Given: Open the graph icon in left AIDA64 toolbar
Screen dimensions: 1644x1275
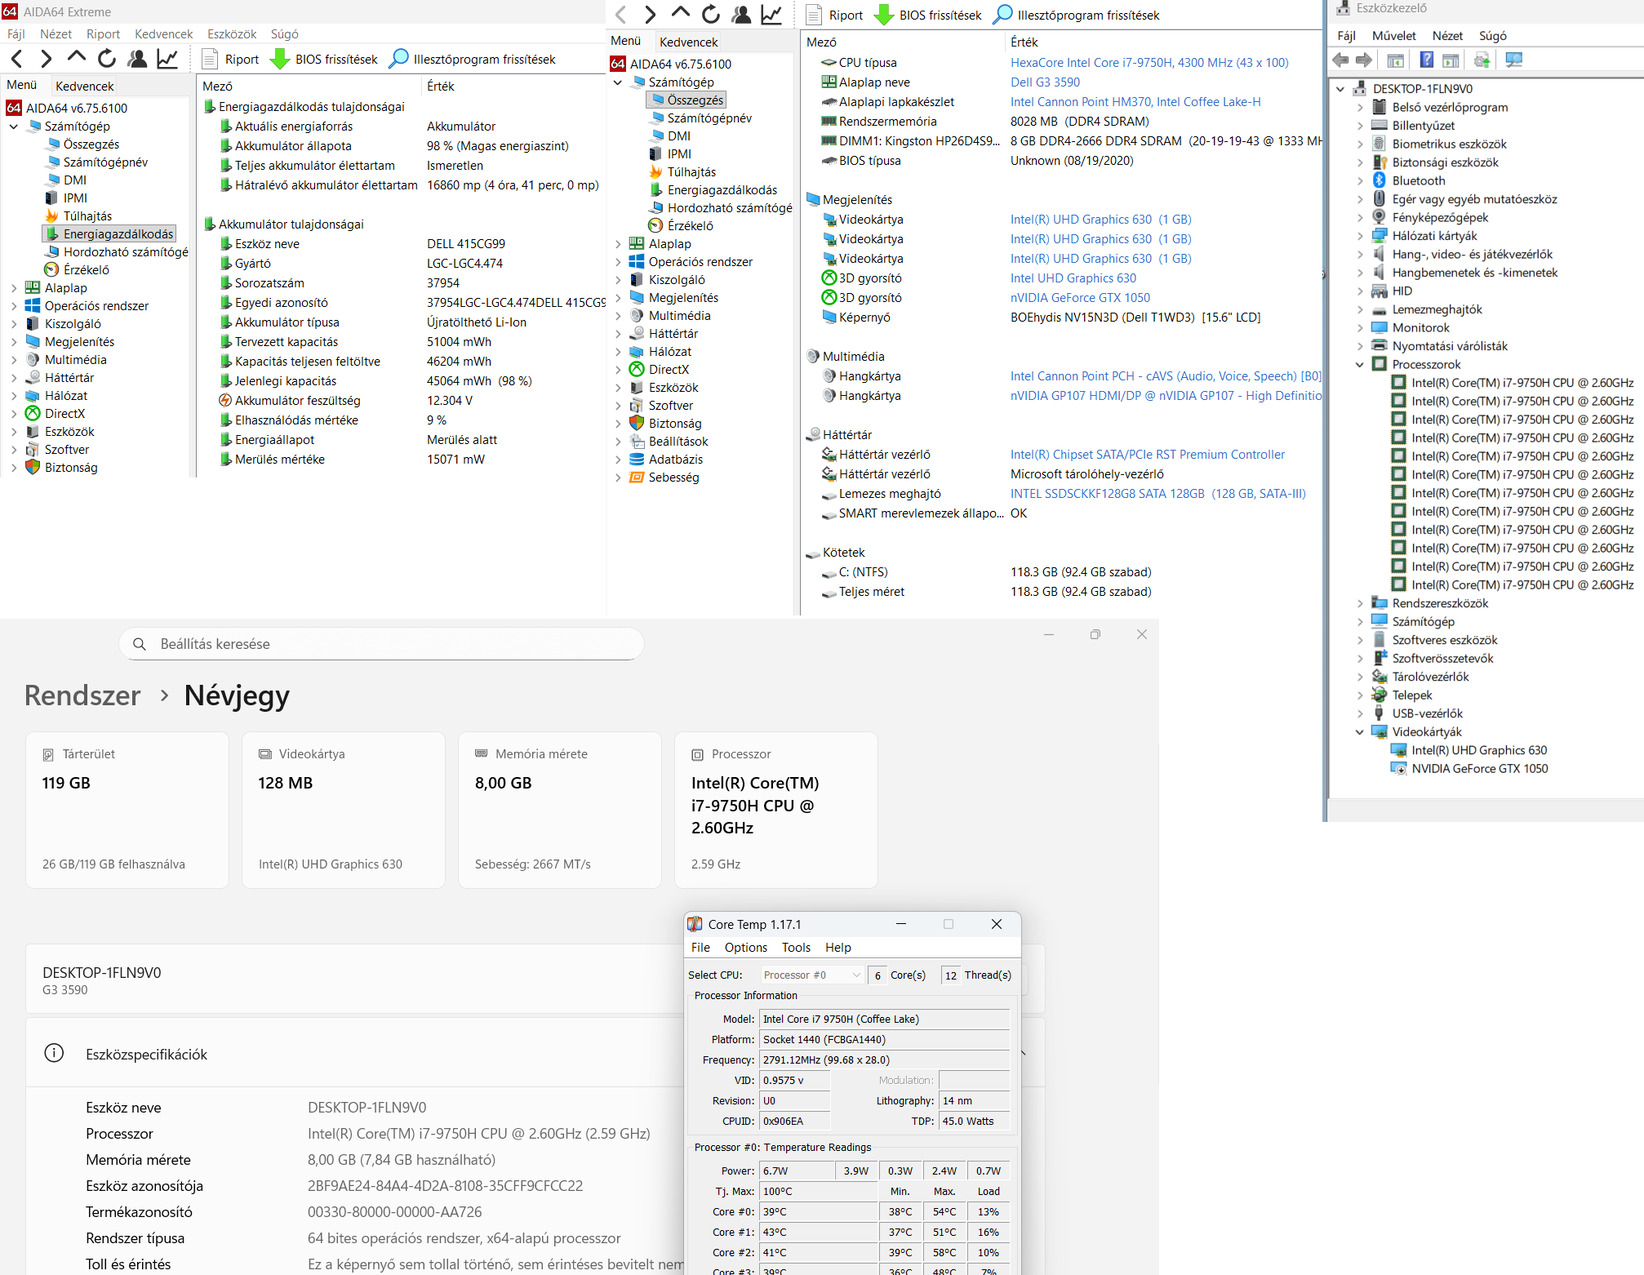Looking at the screenshot, I should [x=167, y=59].
